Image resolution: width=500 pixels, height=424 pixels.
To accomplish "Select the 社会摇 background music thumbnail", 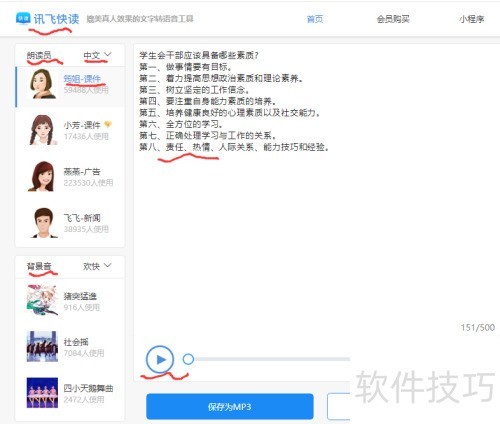I will click(42, 346).
